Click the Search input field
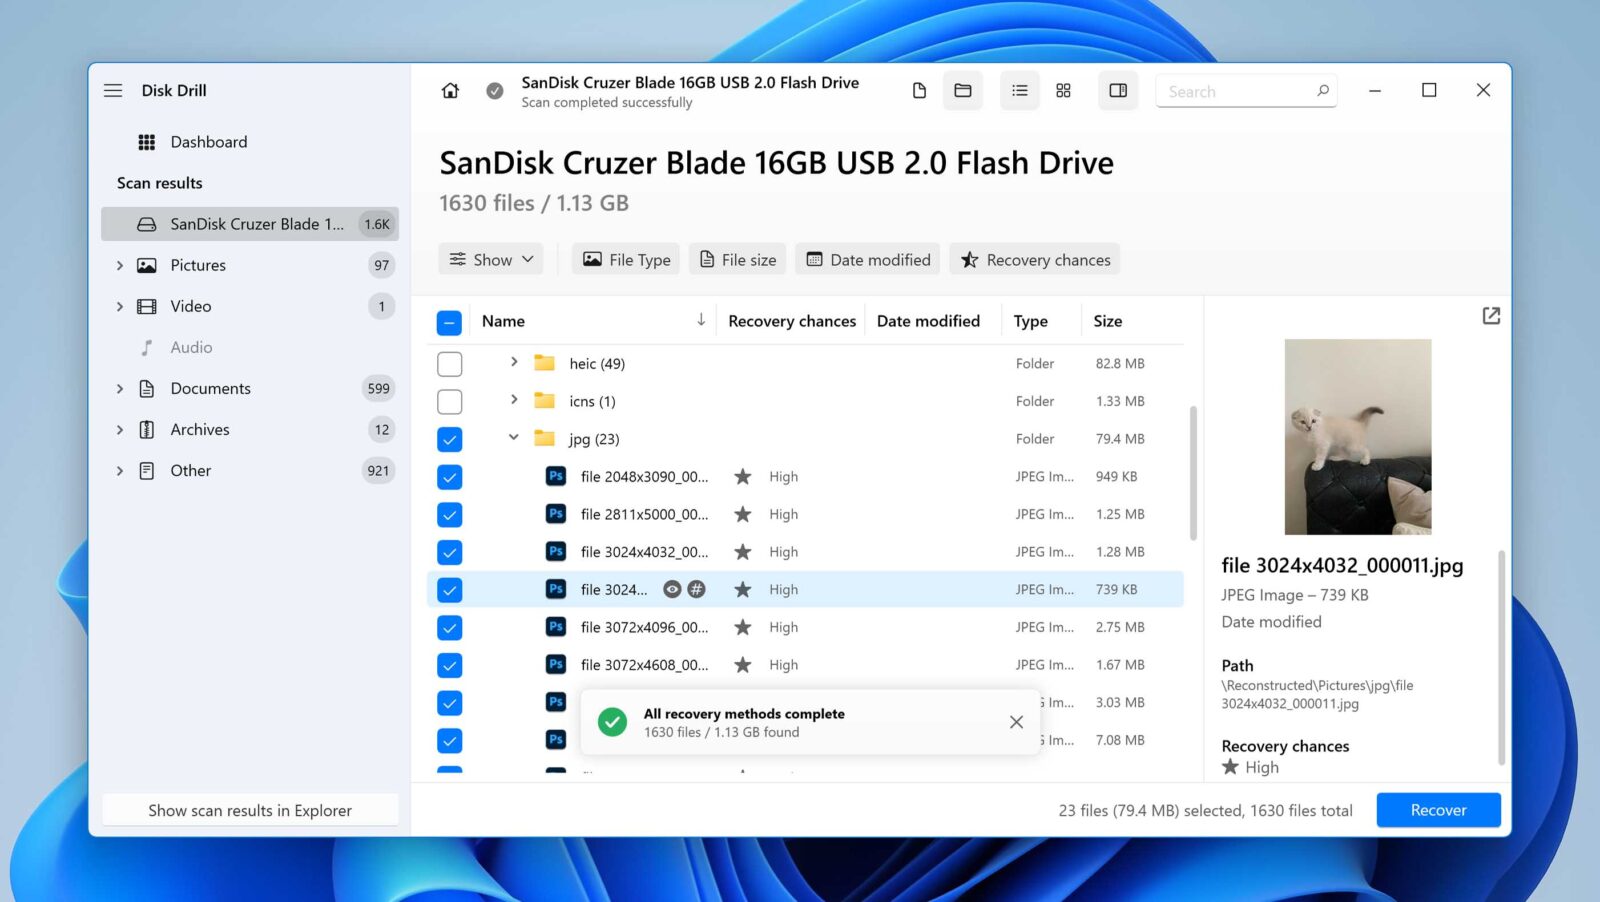Image resolution: width=1600 pixels, height=902 pixels. tap(1245, 90)
